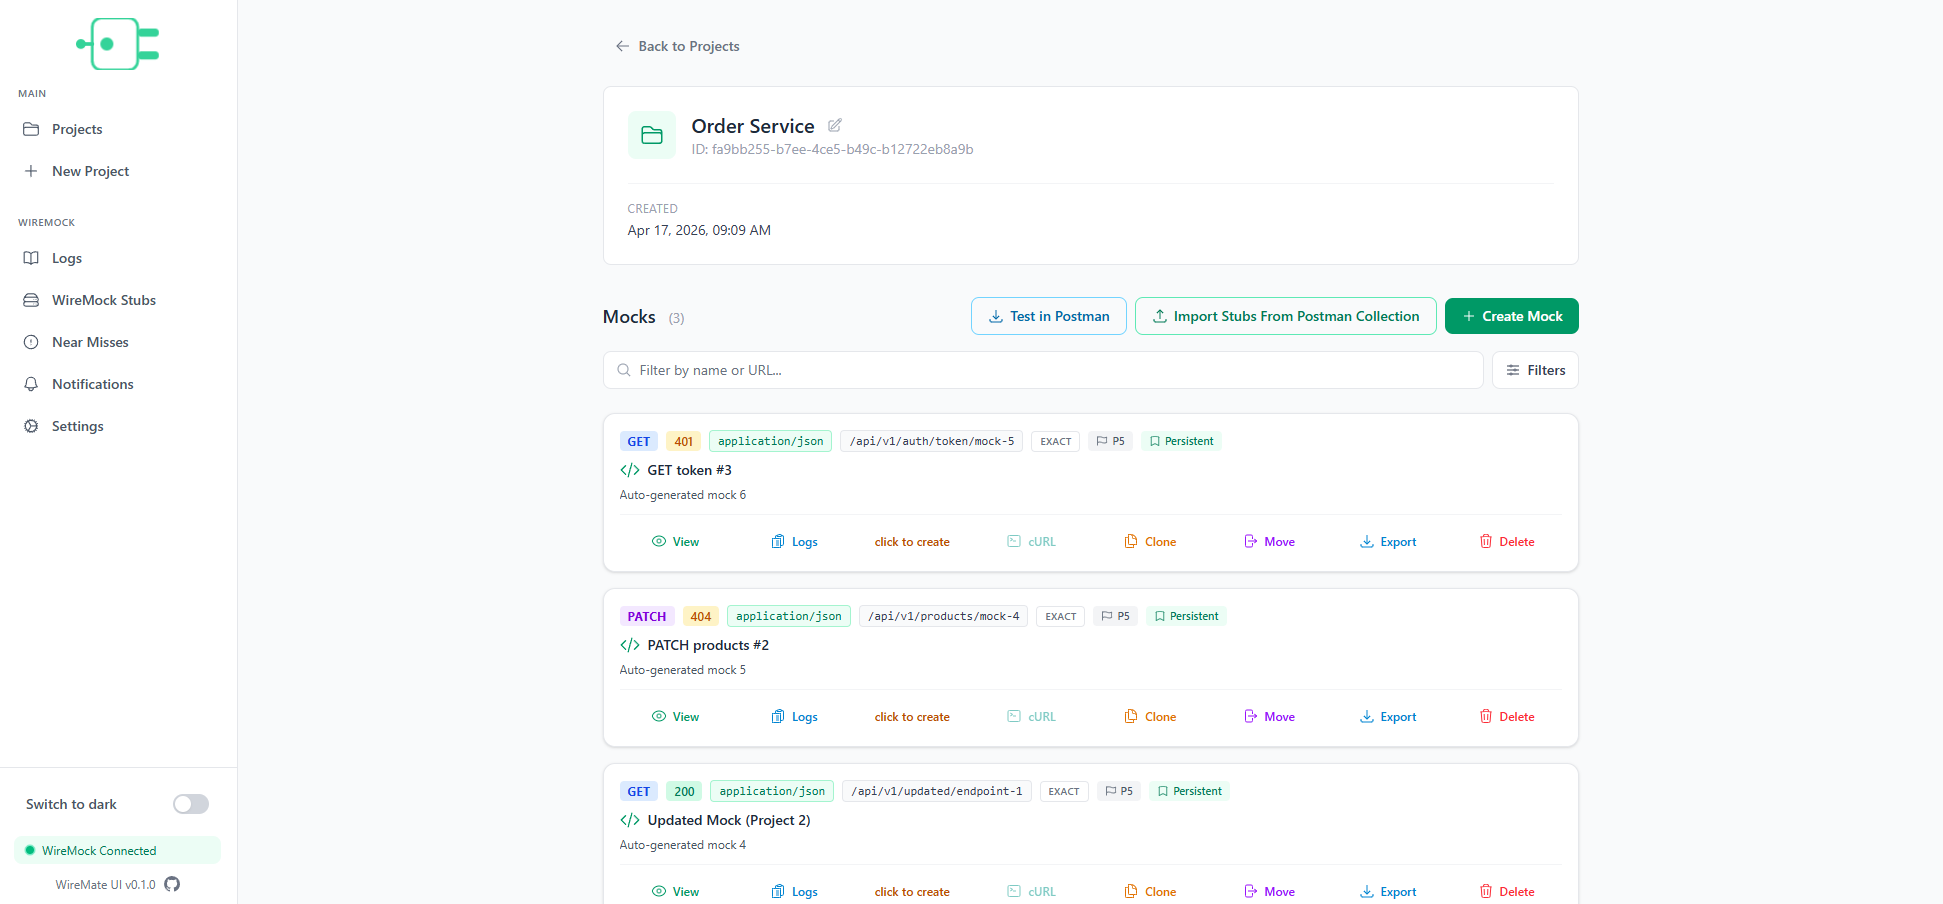Open New Project from sidebar
Screen dimensions: 1943x904
coord(118,171)
